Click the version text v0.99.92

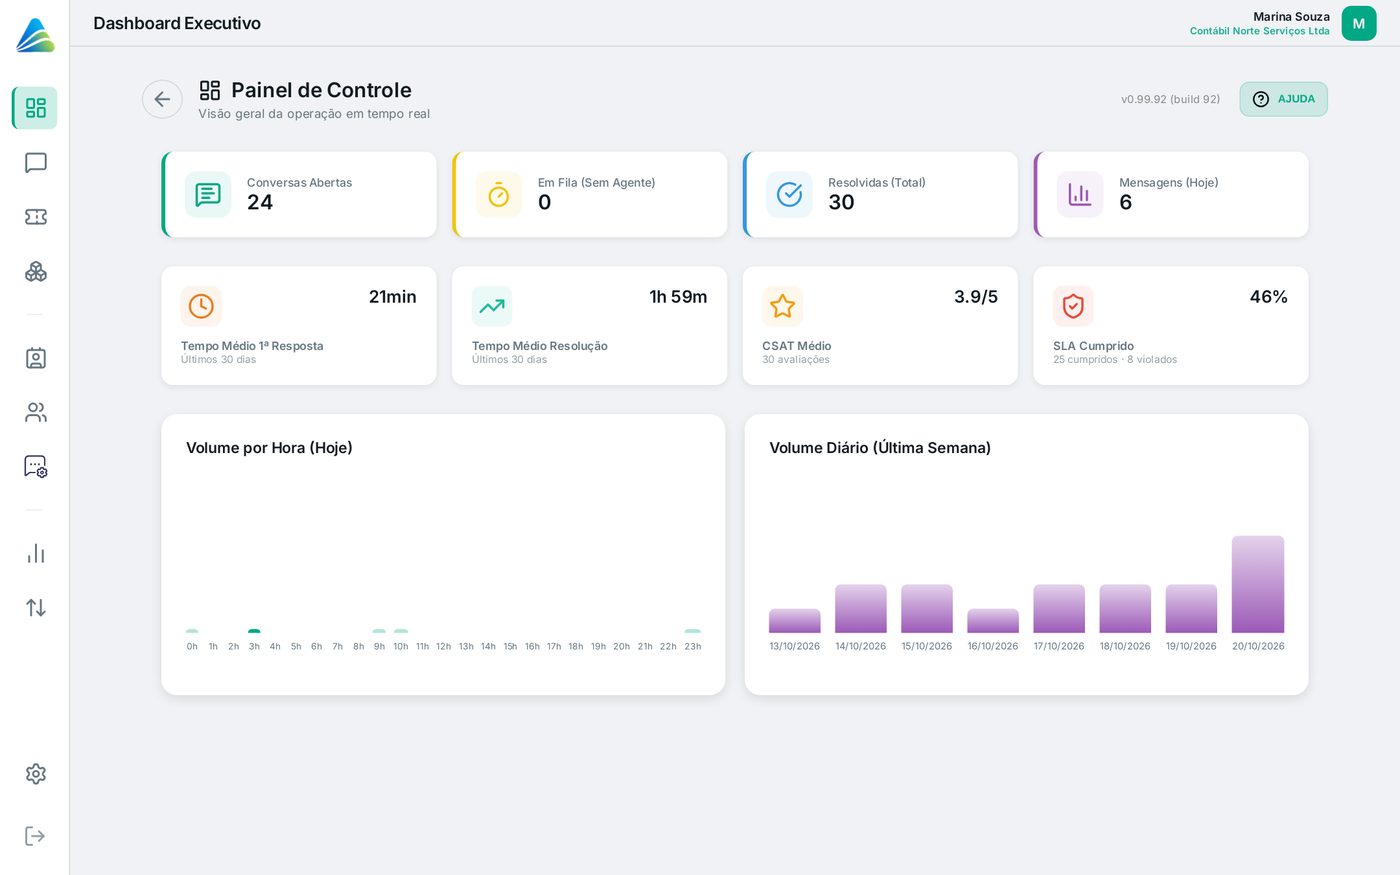coord(1170,99)
